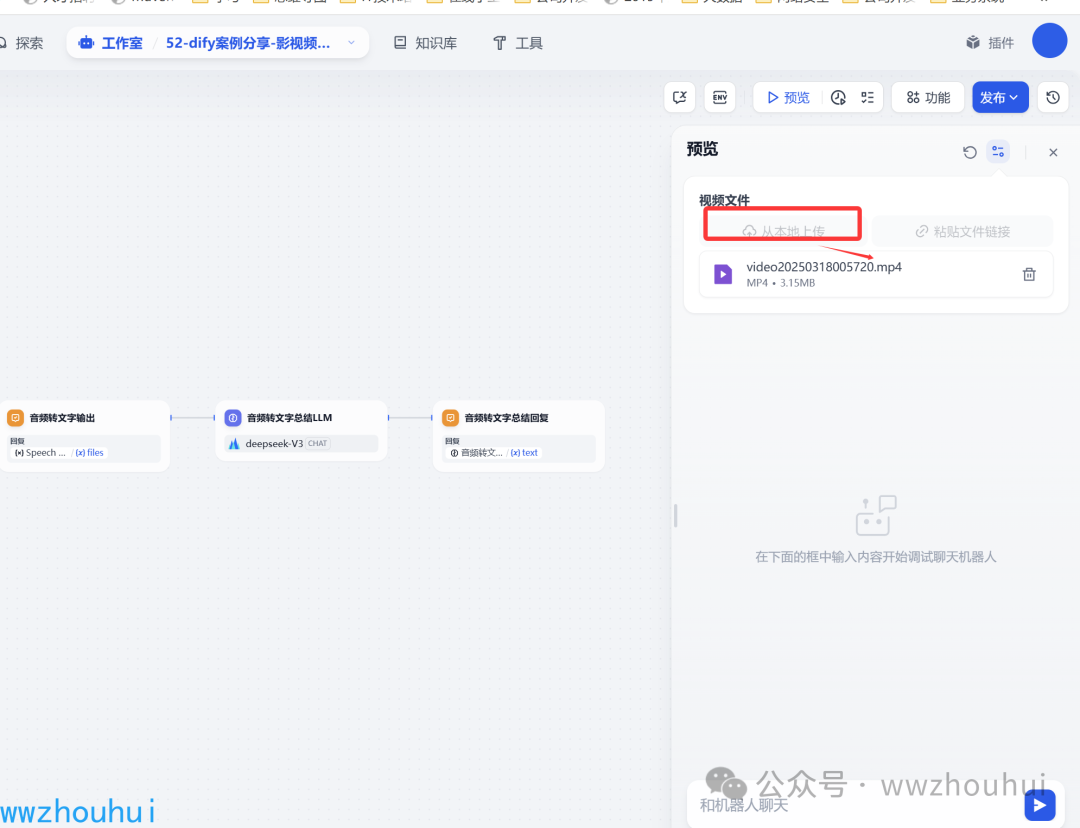This screenshot has height=828, width=1080.
Task: Click 粘贴文件链接 to paste a file link
Action: (962, 231)
